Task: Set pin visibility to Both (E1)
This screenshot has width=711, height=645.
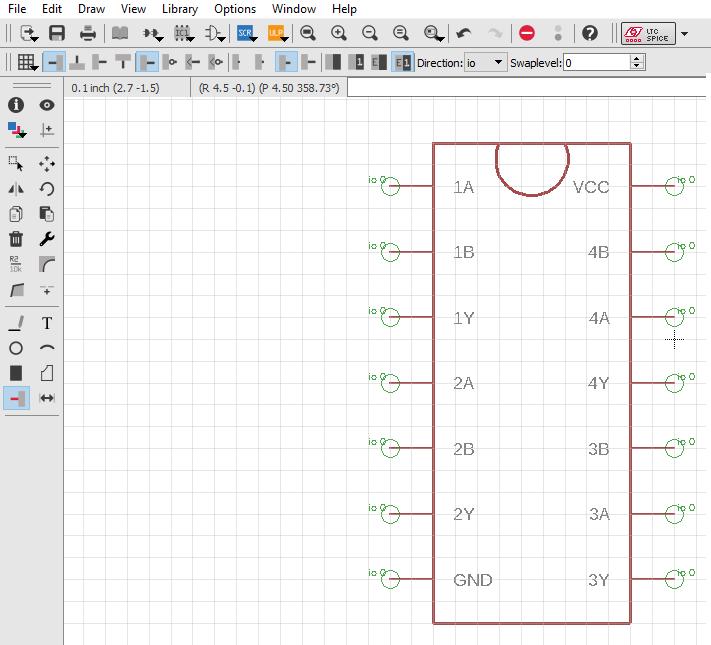Action: (x=402, y=62)
